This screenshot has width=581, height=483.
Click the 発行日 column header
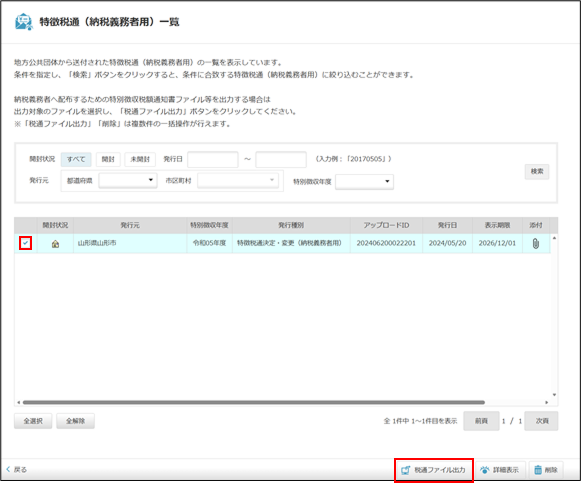[448, 225]
